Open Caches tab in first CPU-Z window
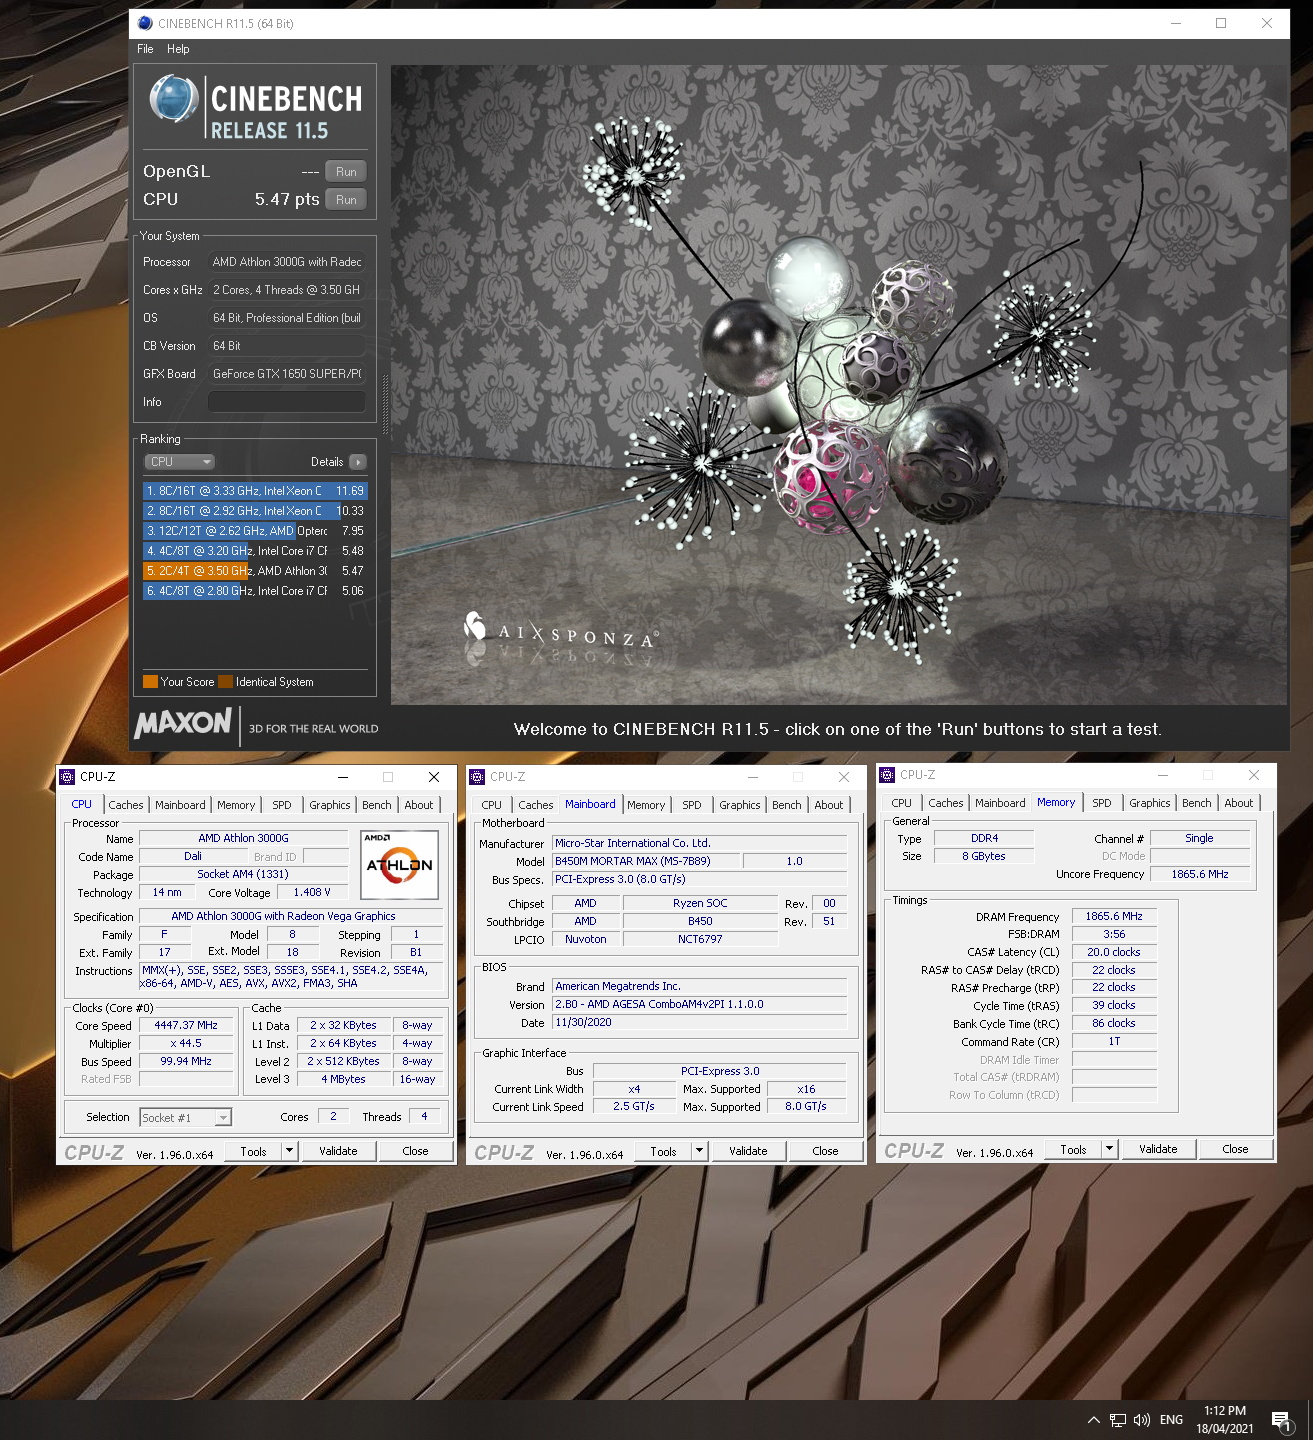1313x1440 pixels. click(126, 805)
